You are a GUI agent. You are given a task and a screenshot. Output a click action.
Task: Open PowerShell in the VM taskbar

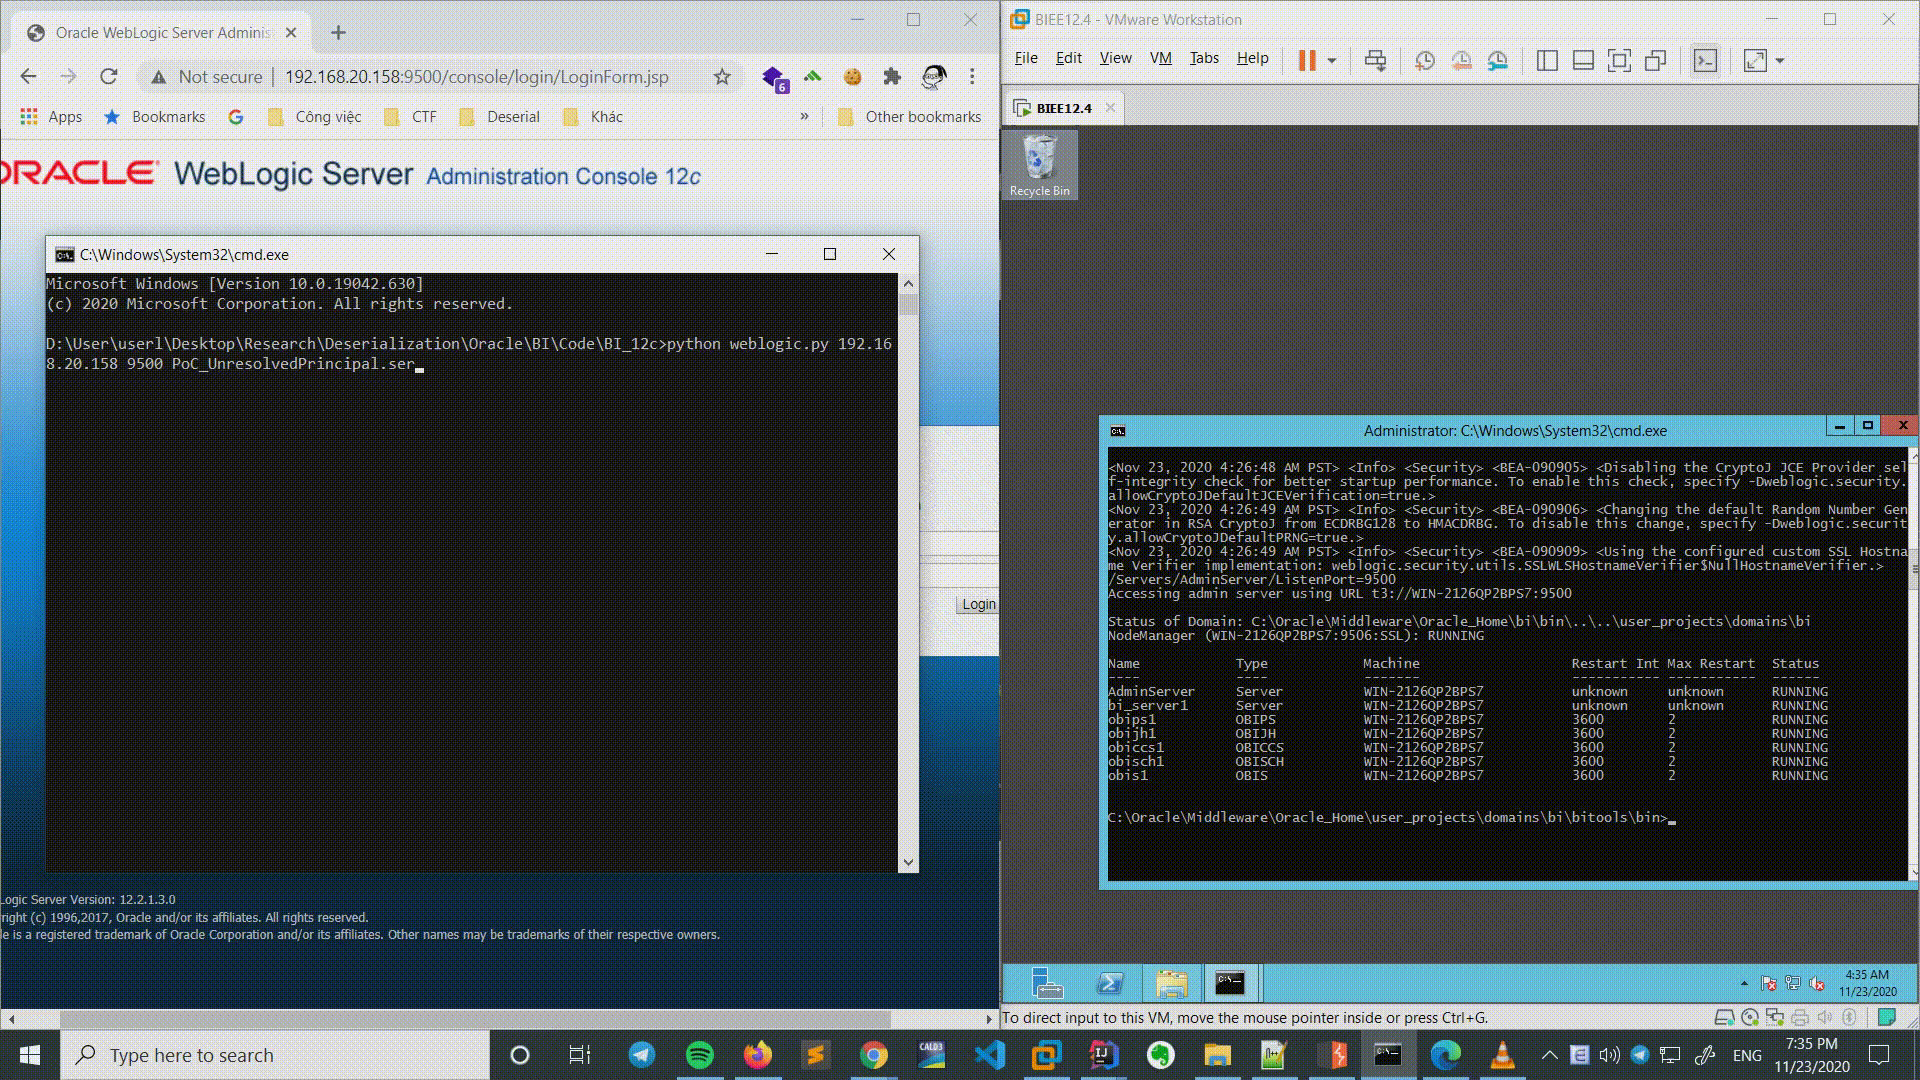click(1109, 984)
